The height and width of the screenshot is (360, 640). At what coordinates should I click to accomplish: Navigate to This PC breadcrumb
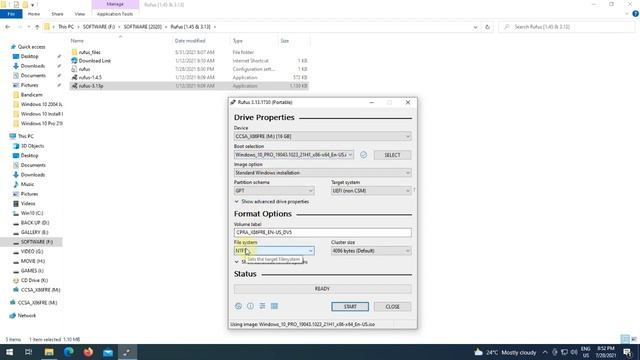(66, 27)
